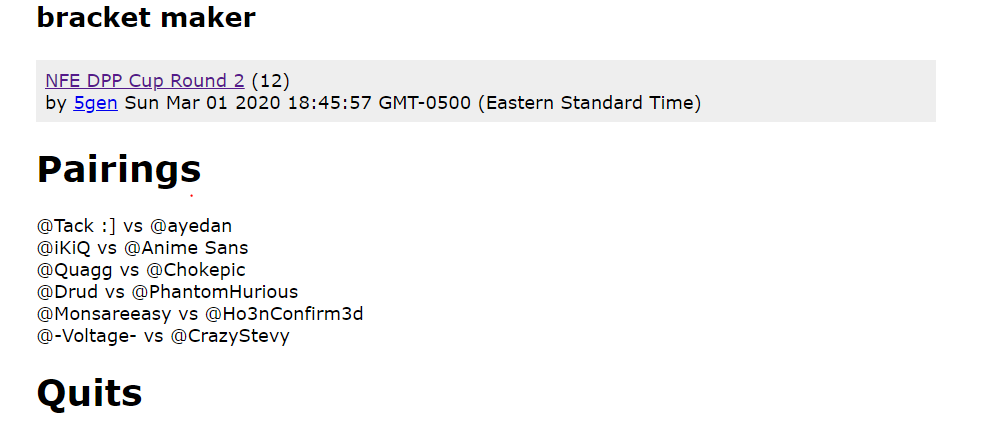The image size is (982, 423).
Task: Open the 5gen author link
Action: point(95,103)
